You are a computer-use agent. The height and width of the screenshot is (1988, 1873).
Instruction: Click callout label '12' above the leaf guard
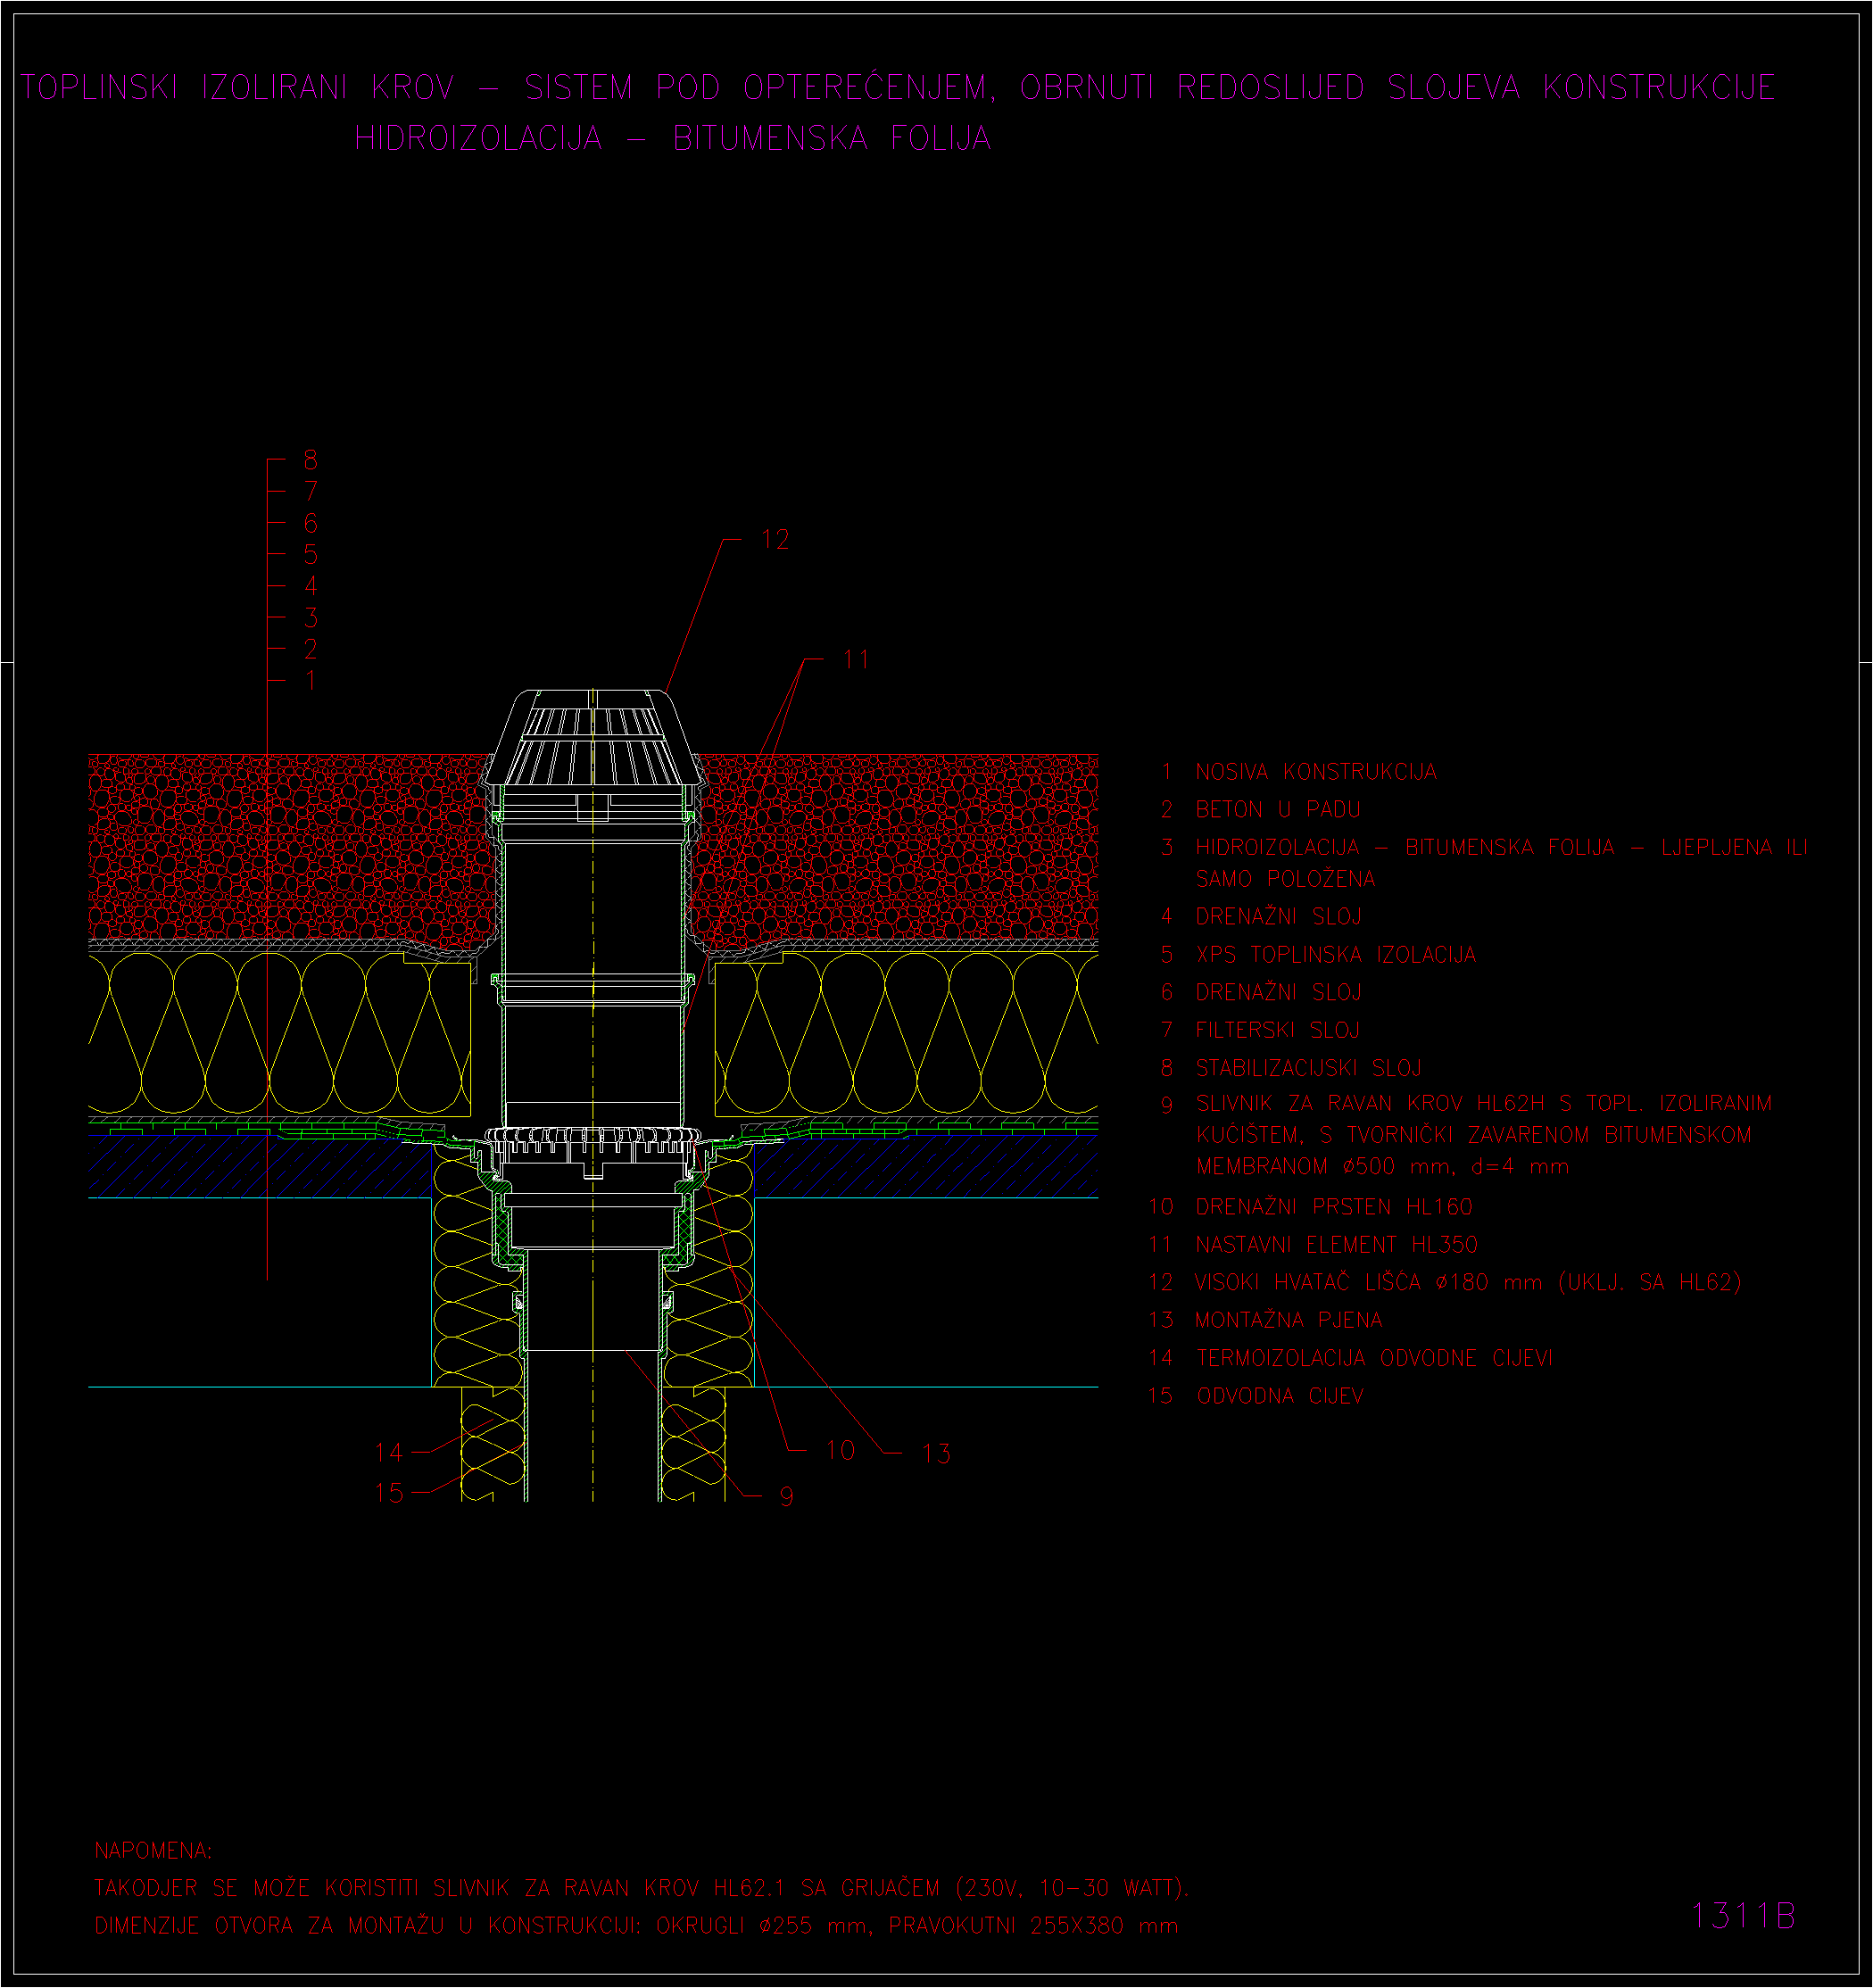775,540
